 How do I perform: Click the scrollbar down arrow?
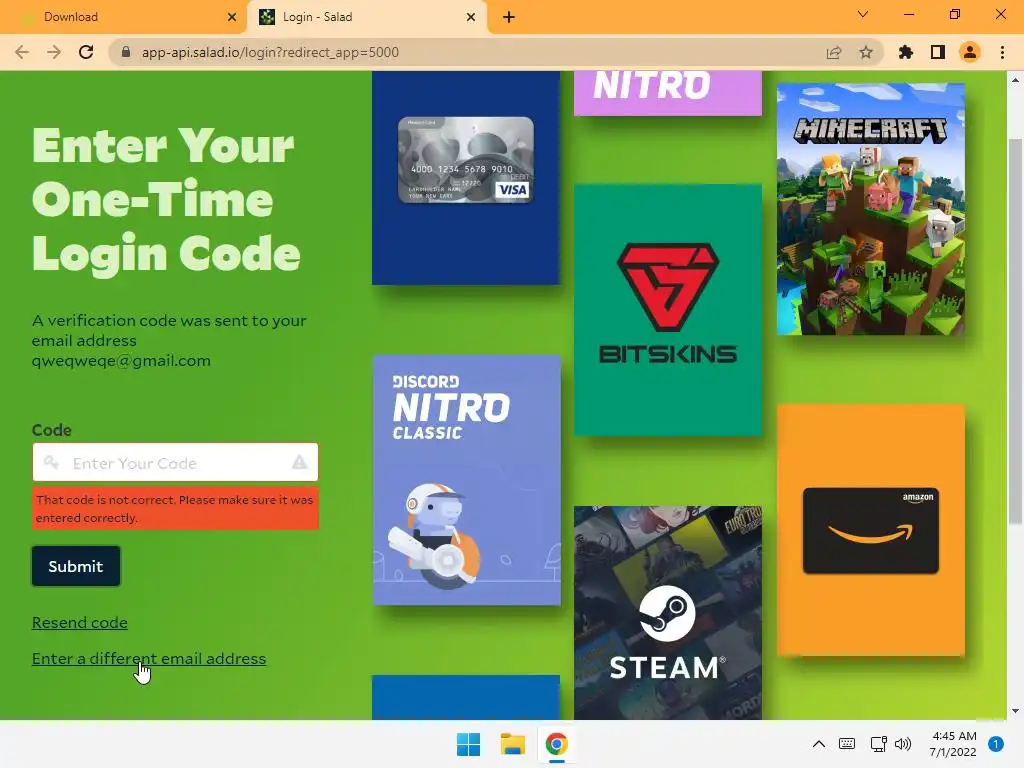point(1015,711)
